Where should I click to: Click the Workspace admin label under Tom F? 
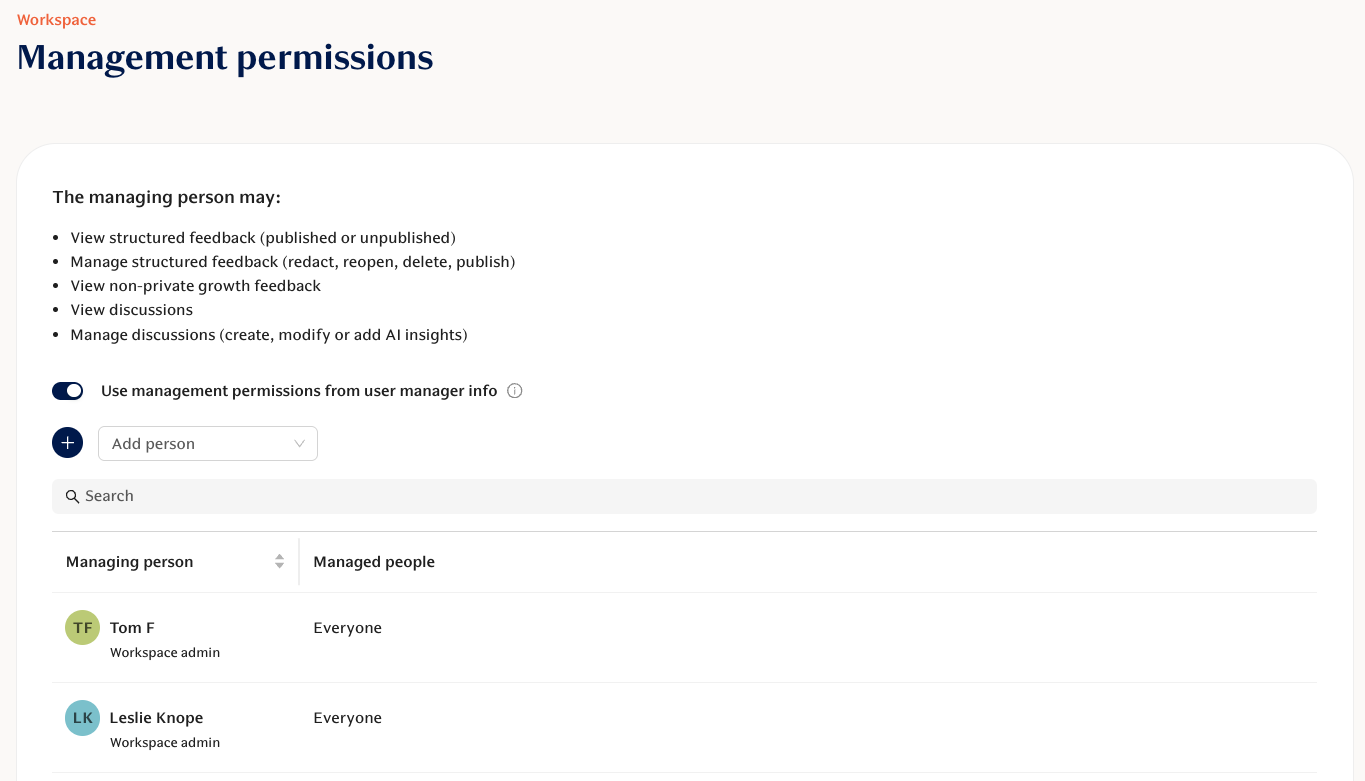coord(165,653)
